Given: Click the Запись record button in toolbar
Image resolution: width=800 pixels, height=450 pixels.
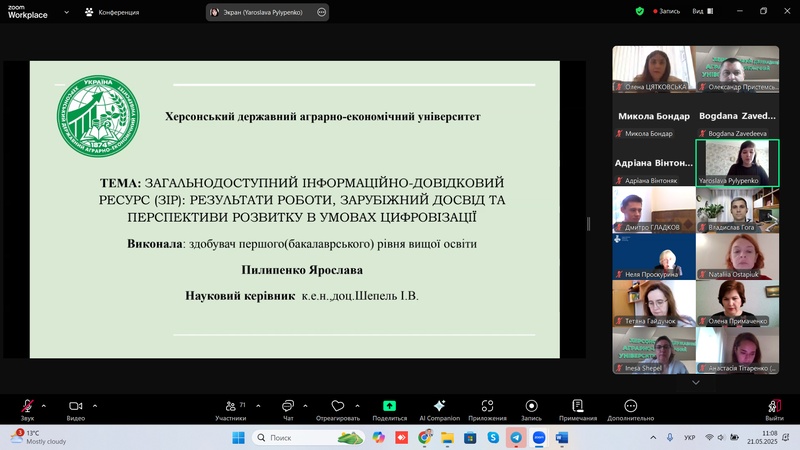Looking at the screenshot, I should point(531,410).
